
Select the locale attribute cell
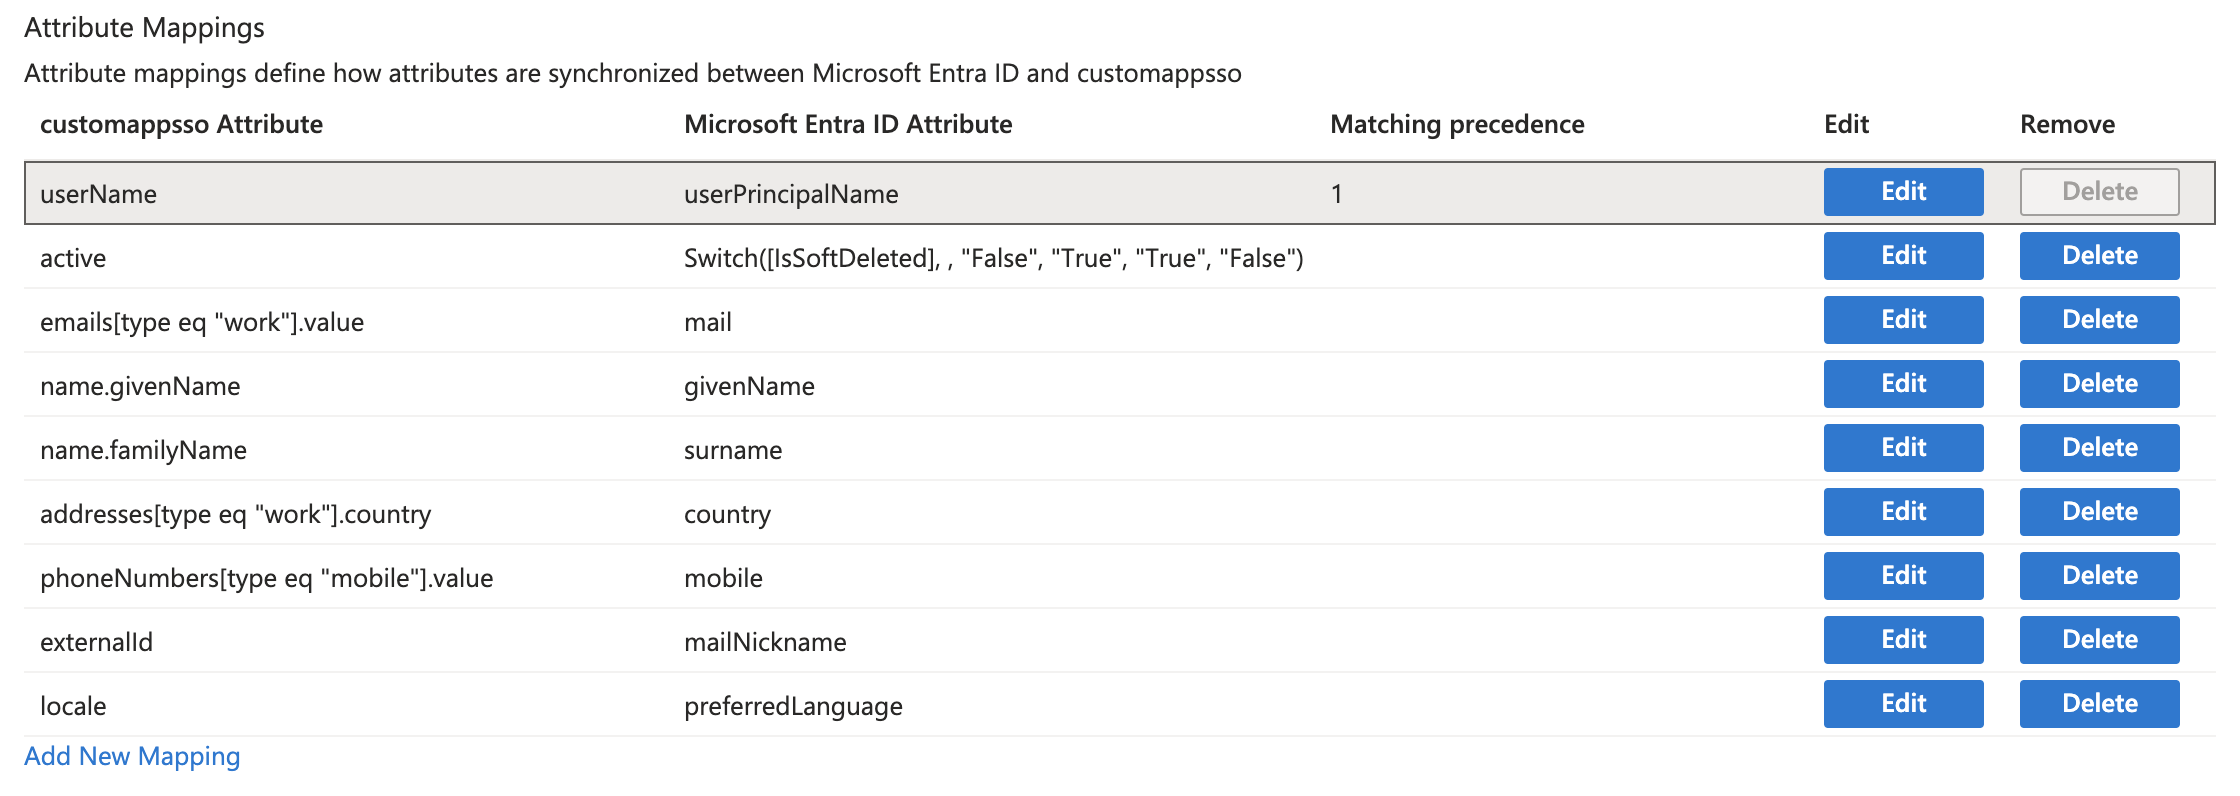(73, 706)
